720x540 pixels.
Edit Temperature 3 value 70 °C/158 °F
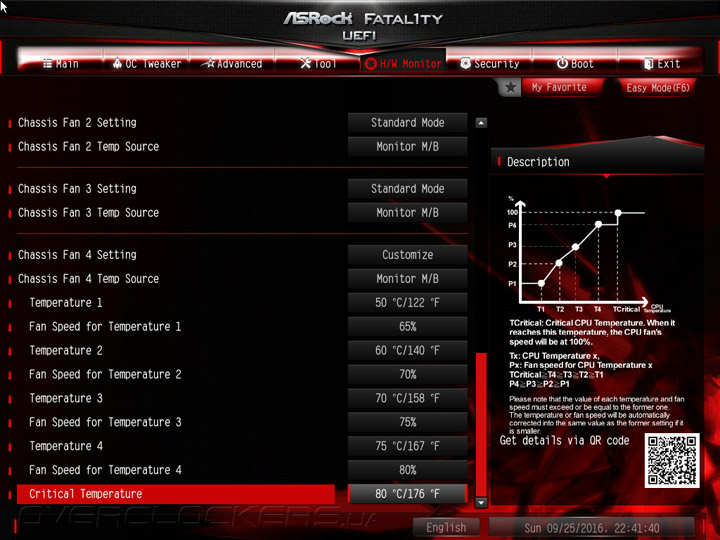coord(407,398)
